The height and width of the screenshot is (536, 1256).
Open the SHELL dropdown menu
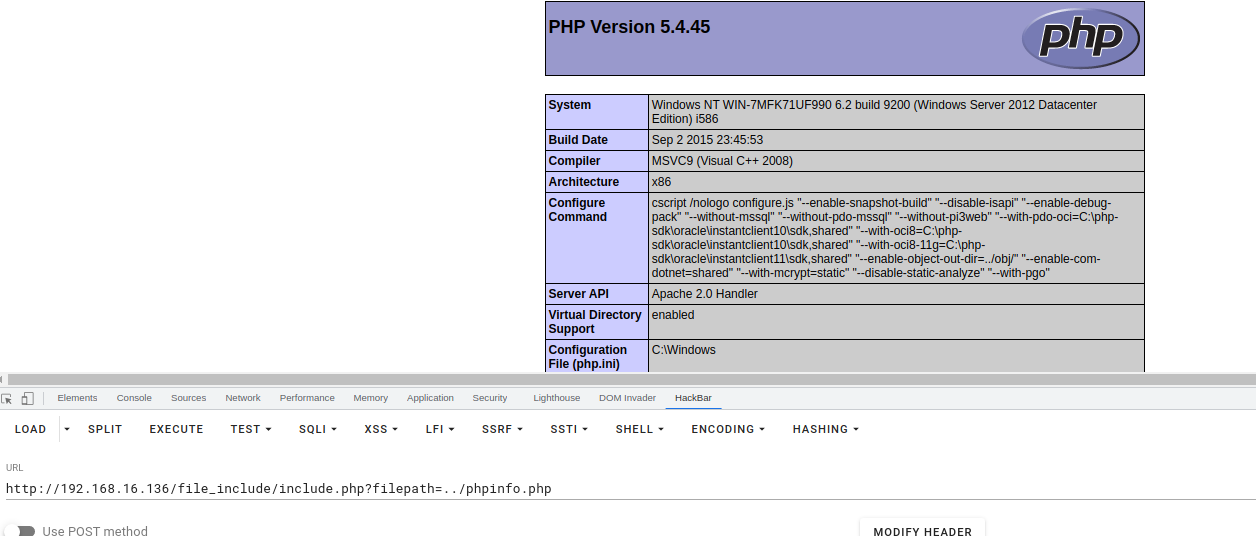tap(640, 429)
